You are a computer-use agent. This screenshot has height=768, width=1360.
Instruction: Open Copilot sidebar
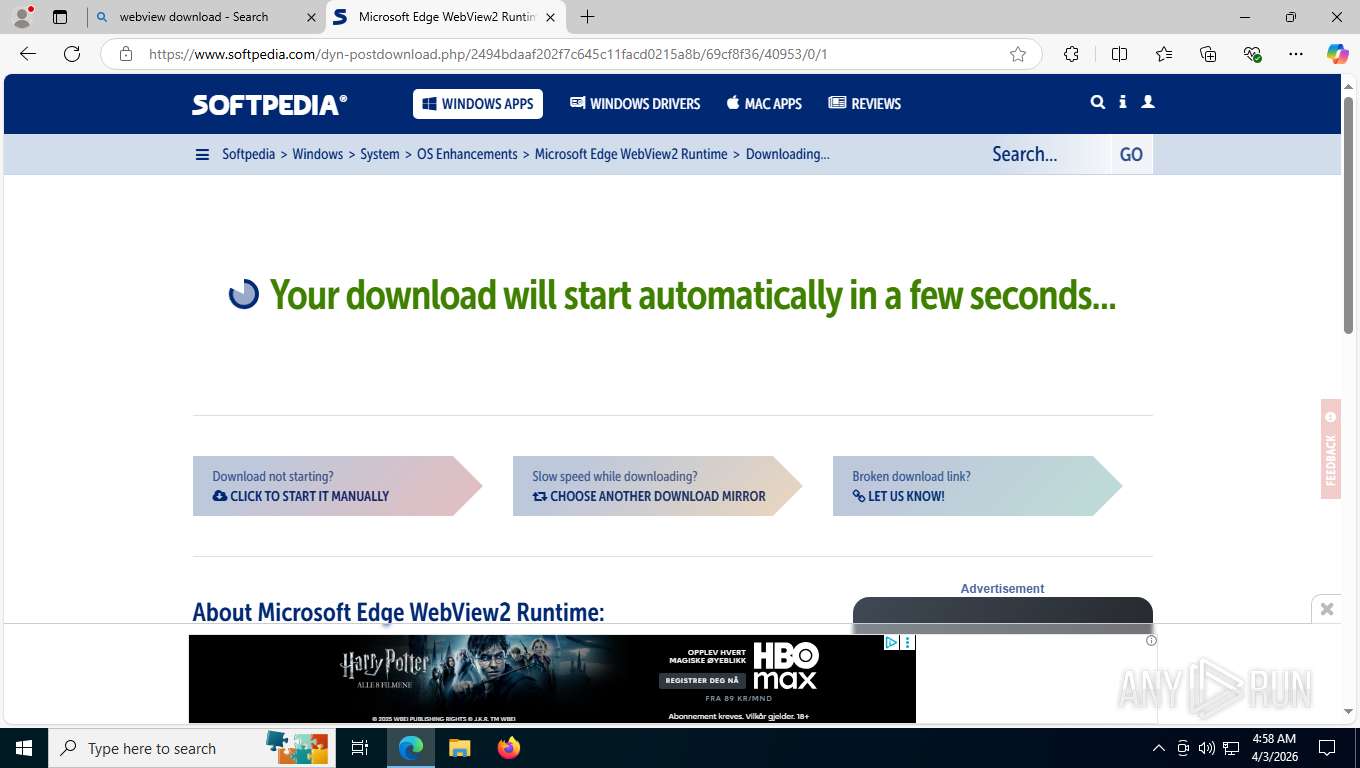pyautogui.click(x=1338, y=54)
